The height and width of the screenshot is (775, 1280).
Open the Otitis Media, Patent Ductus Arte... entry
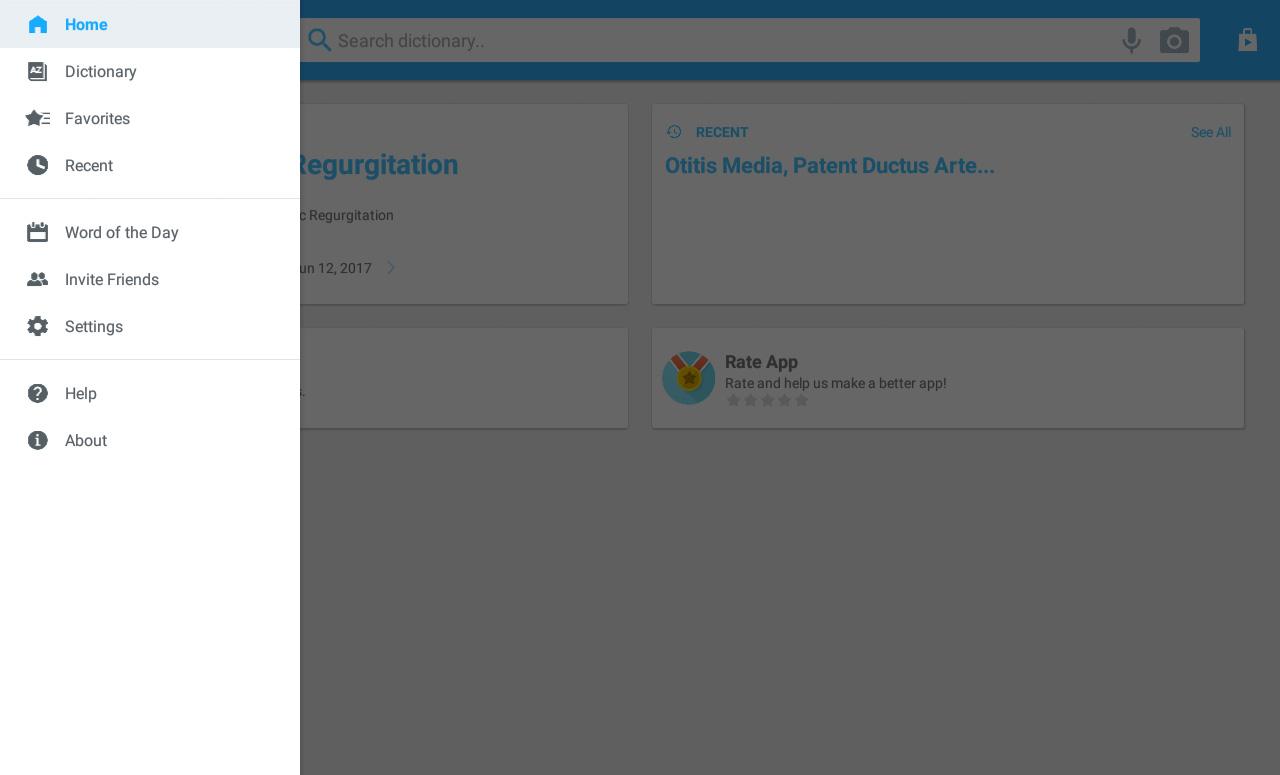[830, 166]
